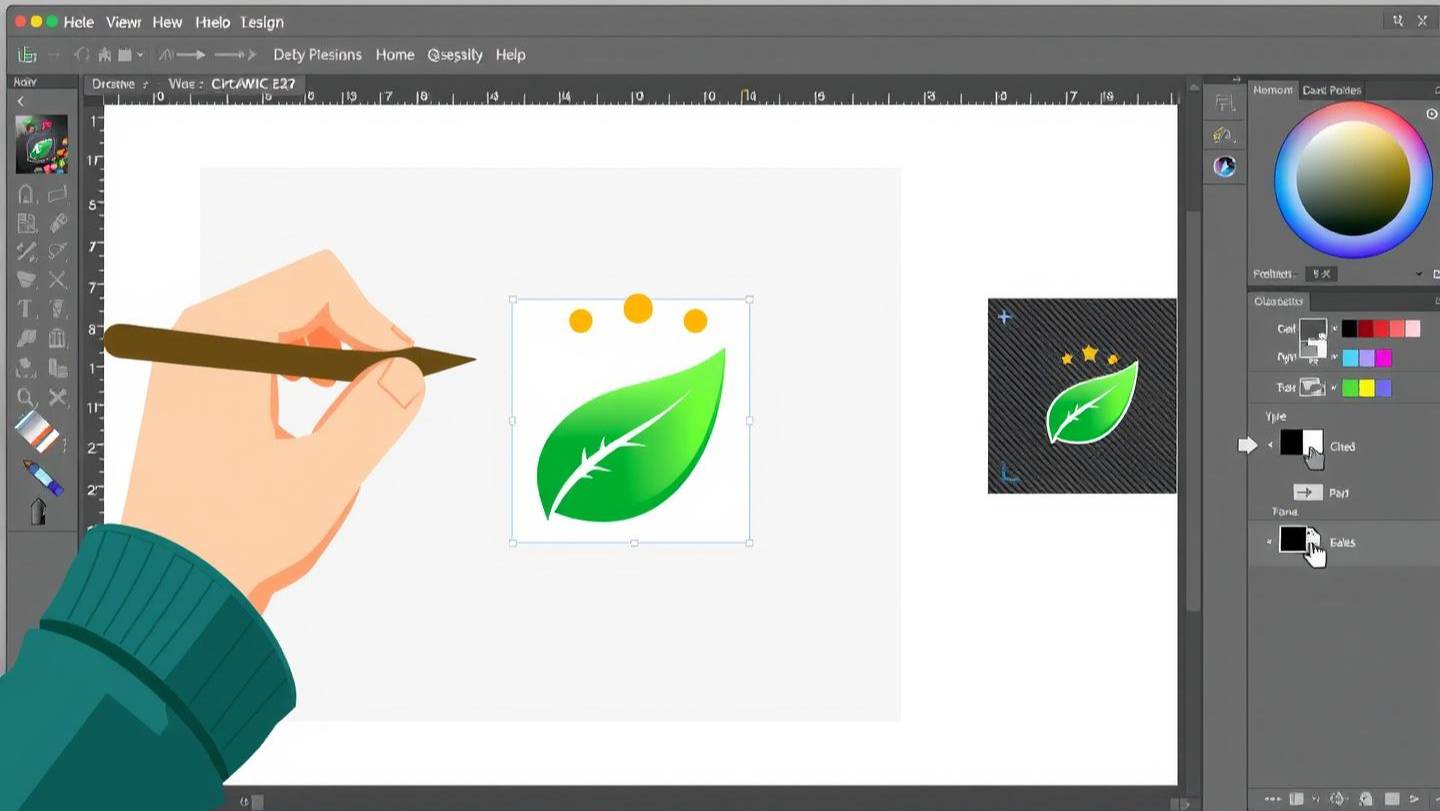1440x811 pixels.
Task: Open the Hew menu
Action: tap(167, 21)
